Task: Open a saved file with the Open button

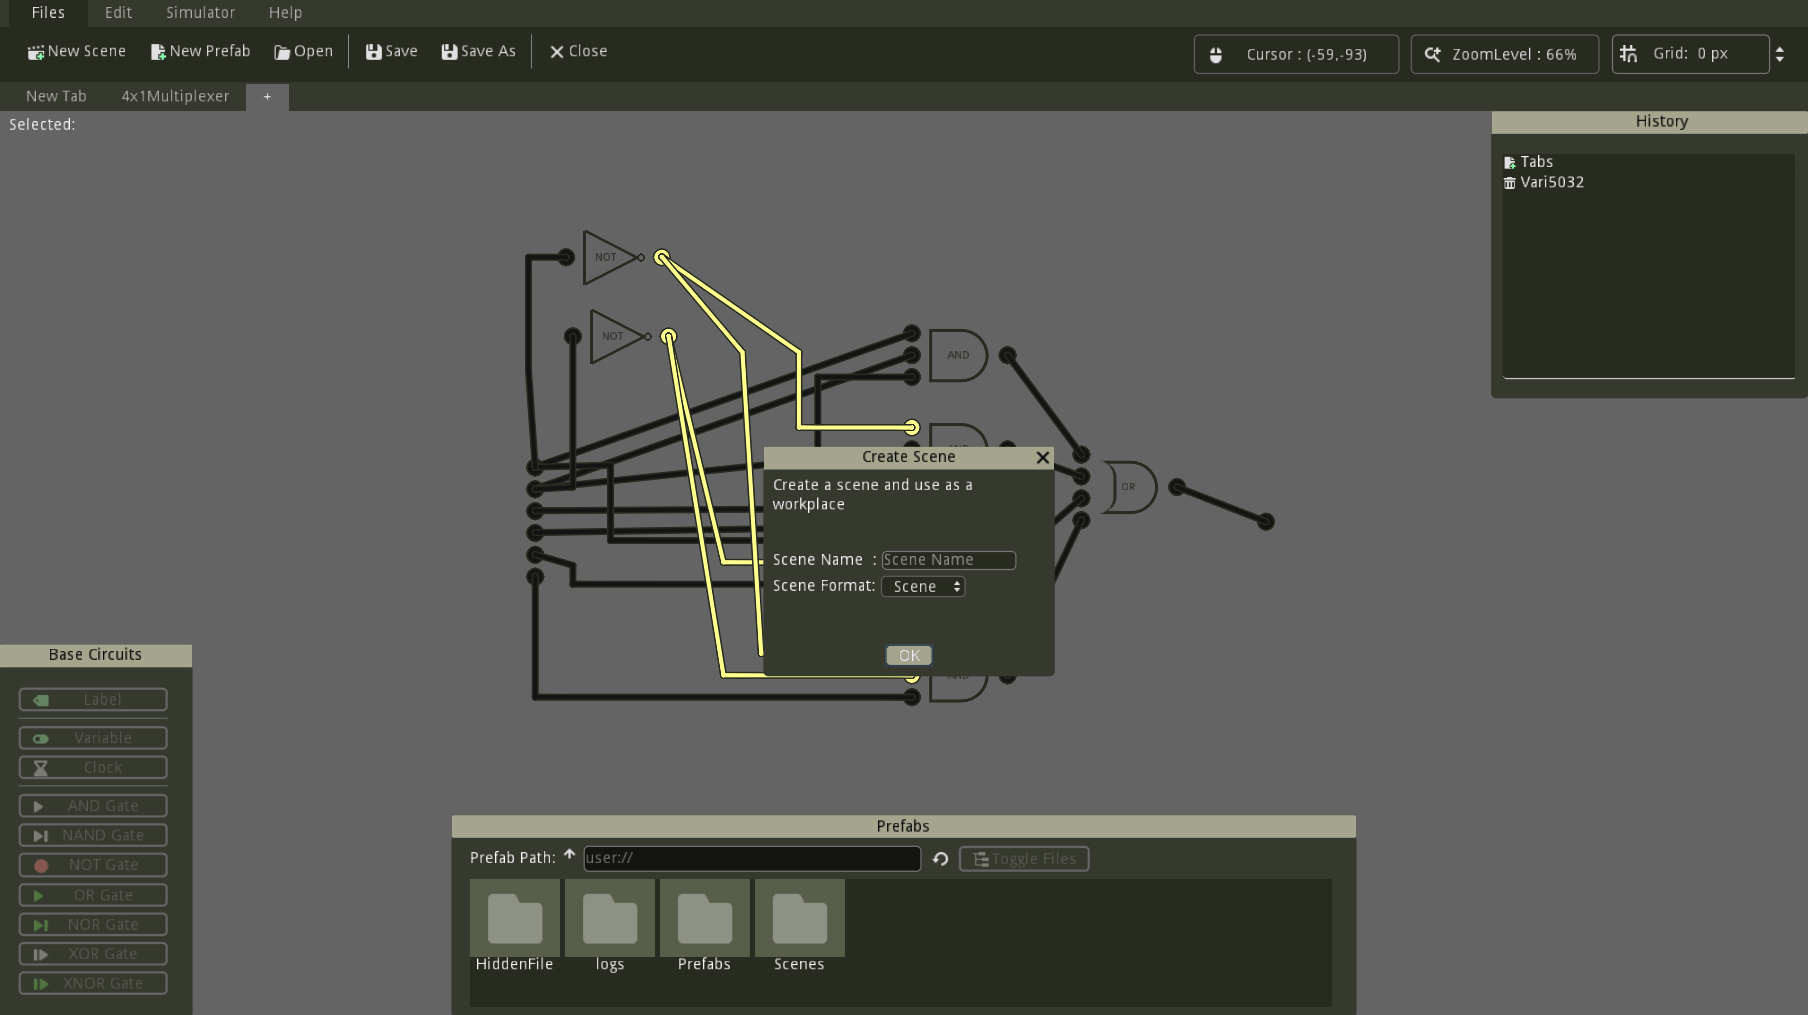Action: (303, 51)
